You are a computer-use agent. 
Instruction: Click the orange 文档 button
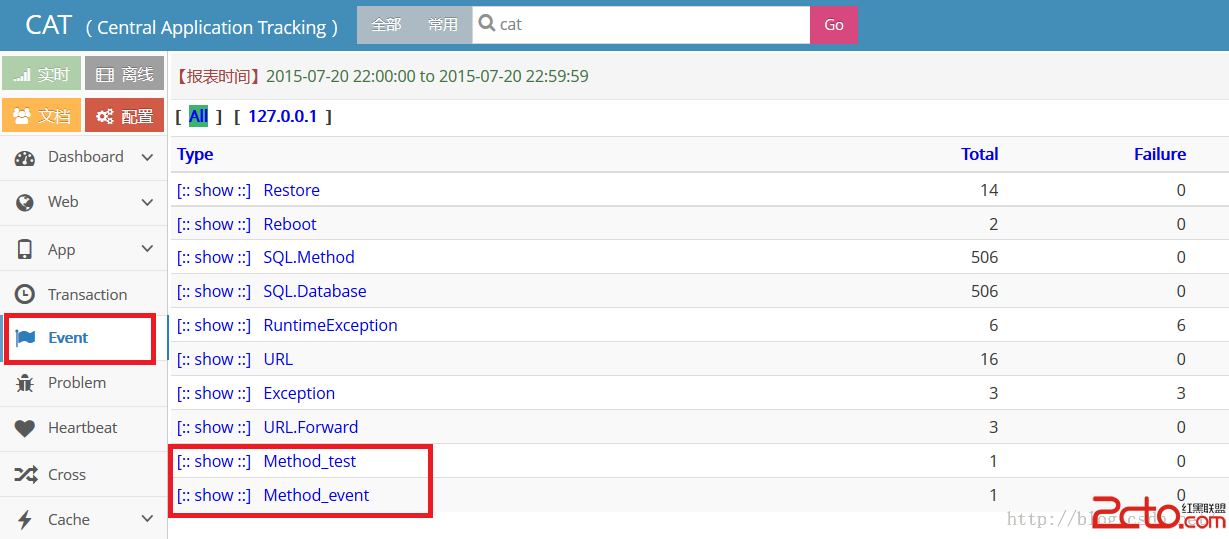41,115
